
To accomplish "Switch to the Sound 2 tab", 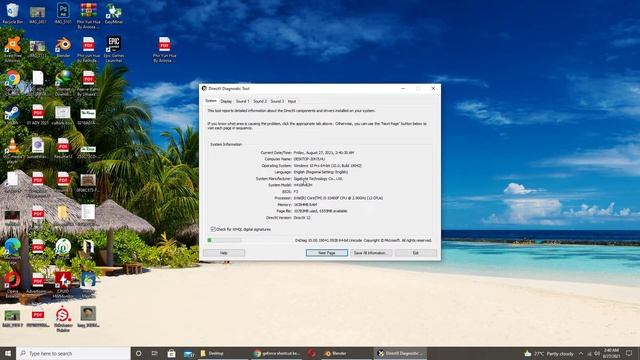I will [260, 101].
